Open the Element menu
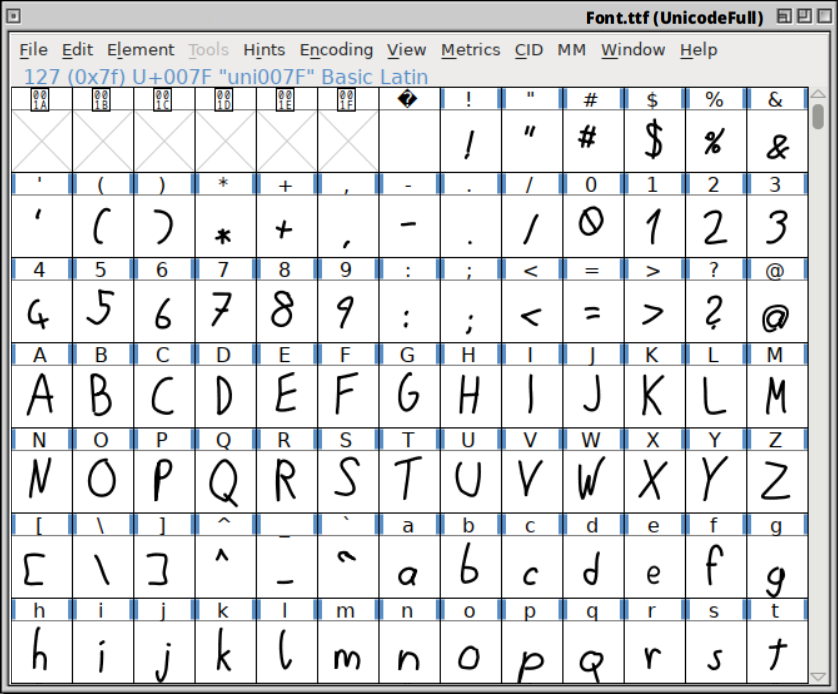This screenshot has height=694, width=838. pos(141,50)
